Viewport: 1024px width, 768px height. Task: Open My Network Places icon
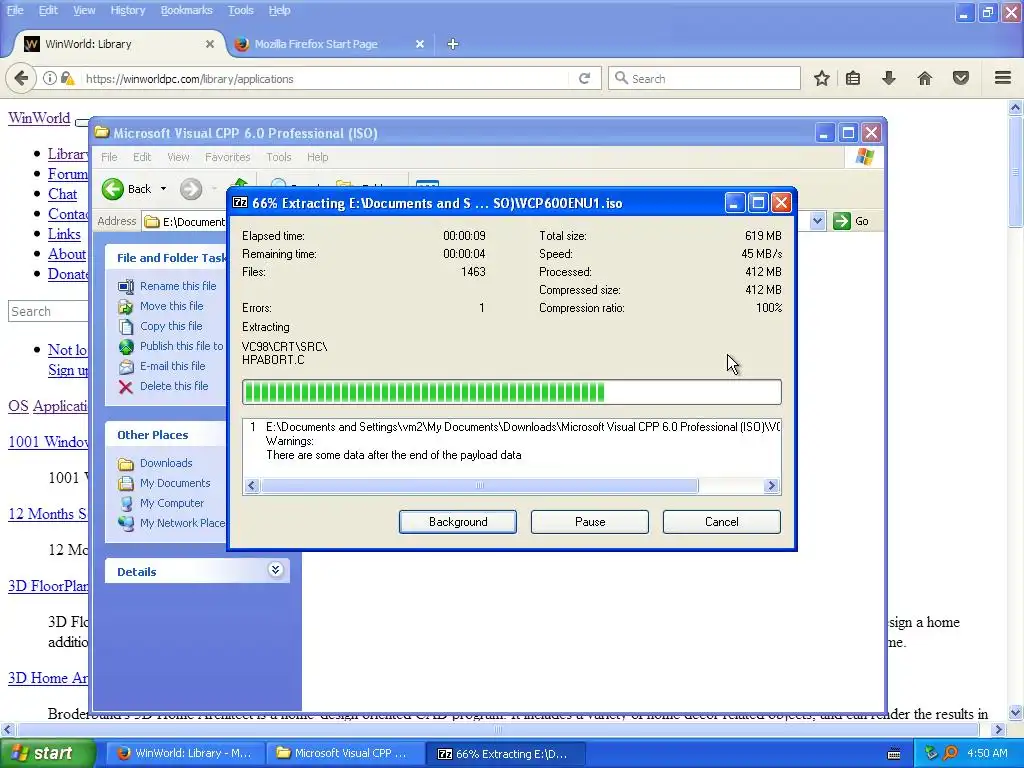(125, 523)
